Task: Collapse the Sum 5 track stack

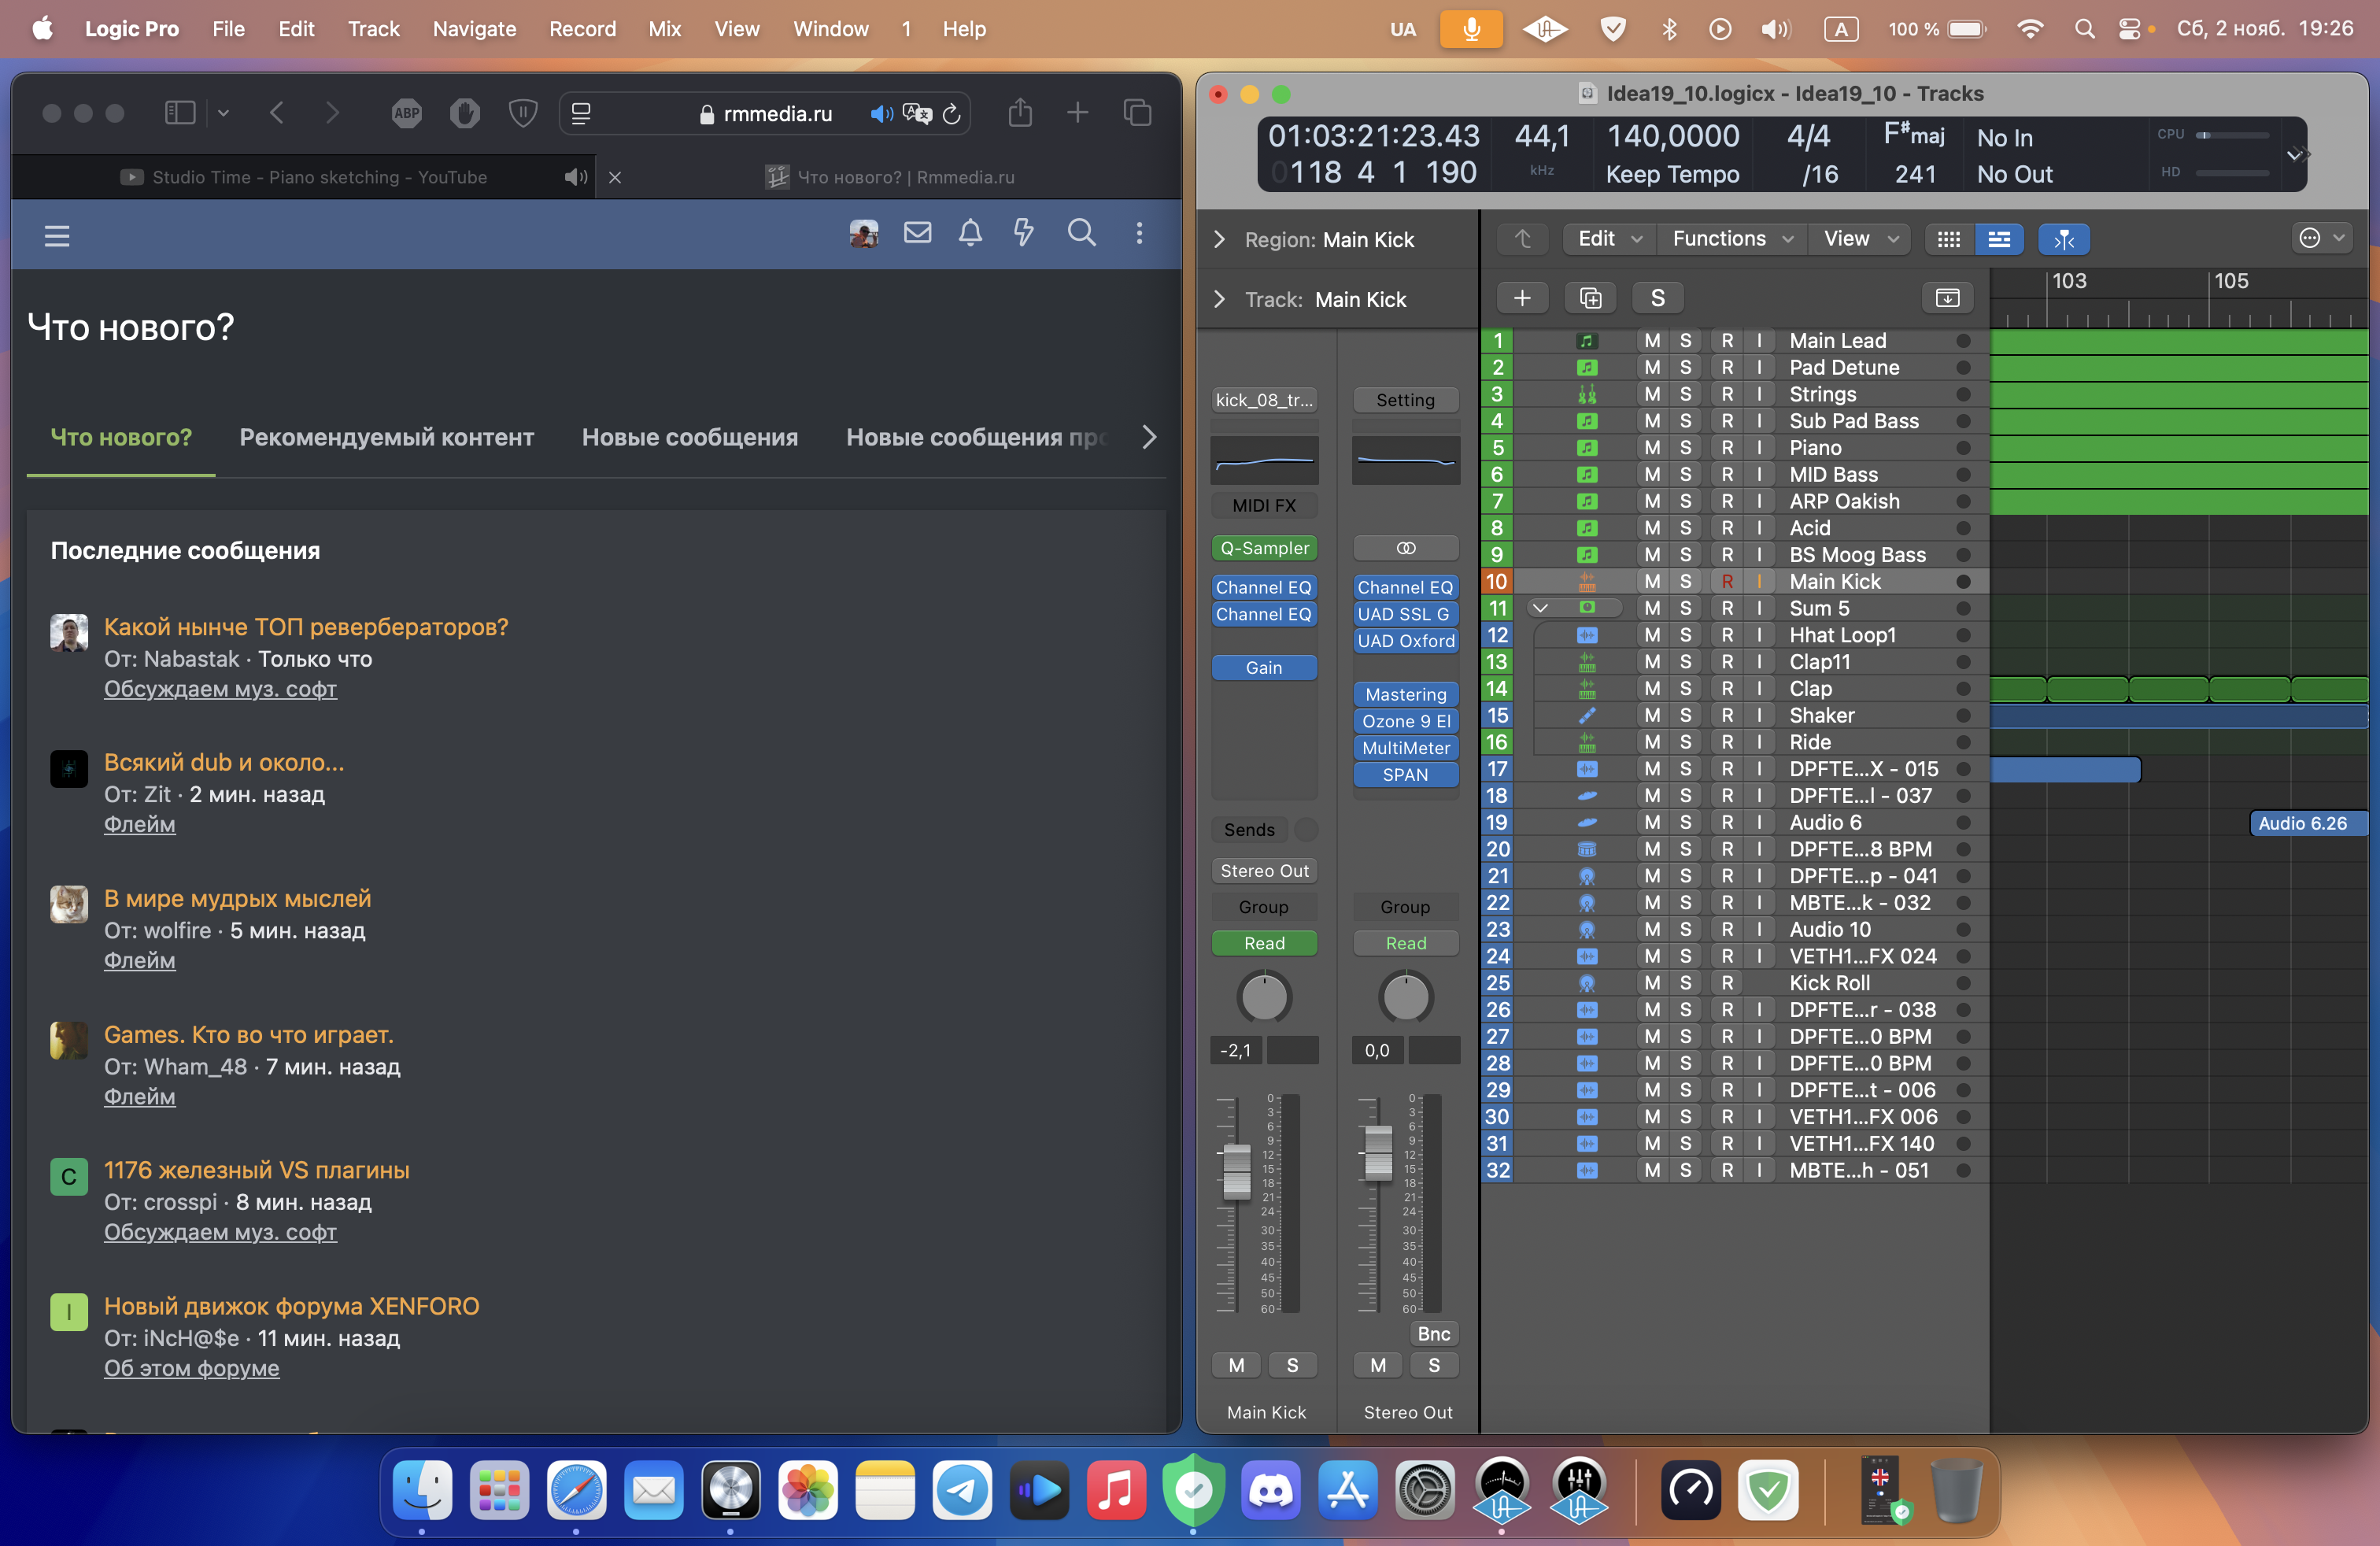Action: click(1540, 609)
